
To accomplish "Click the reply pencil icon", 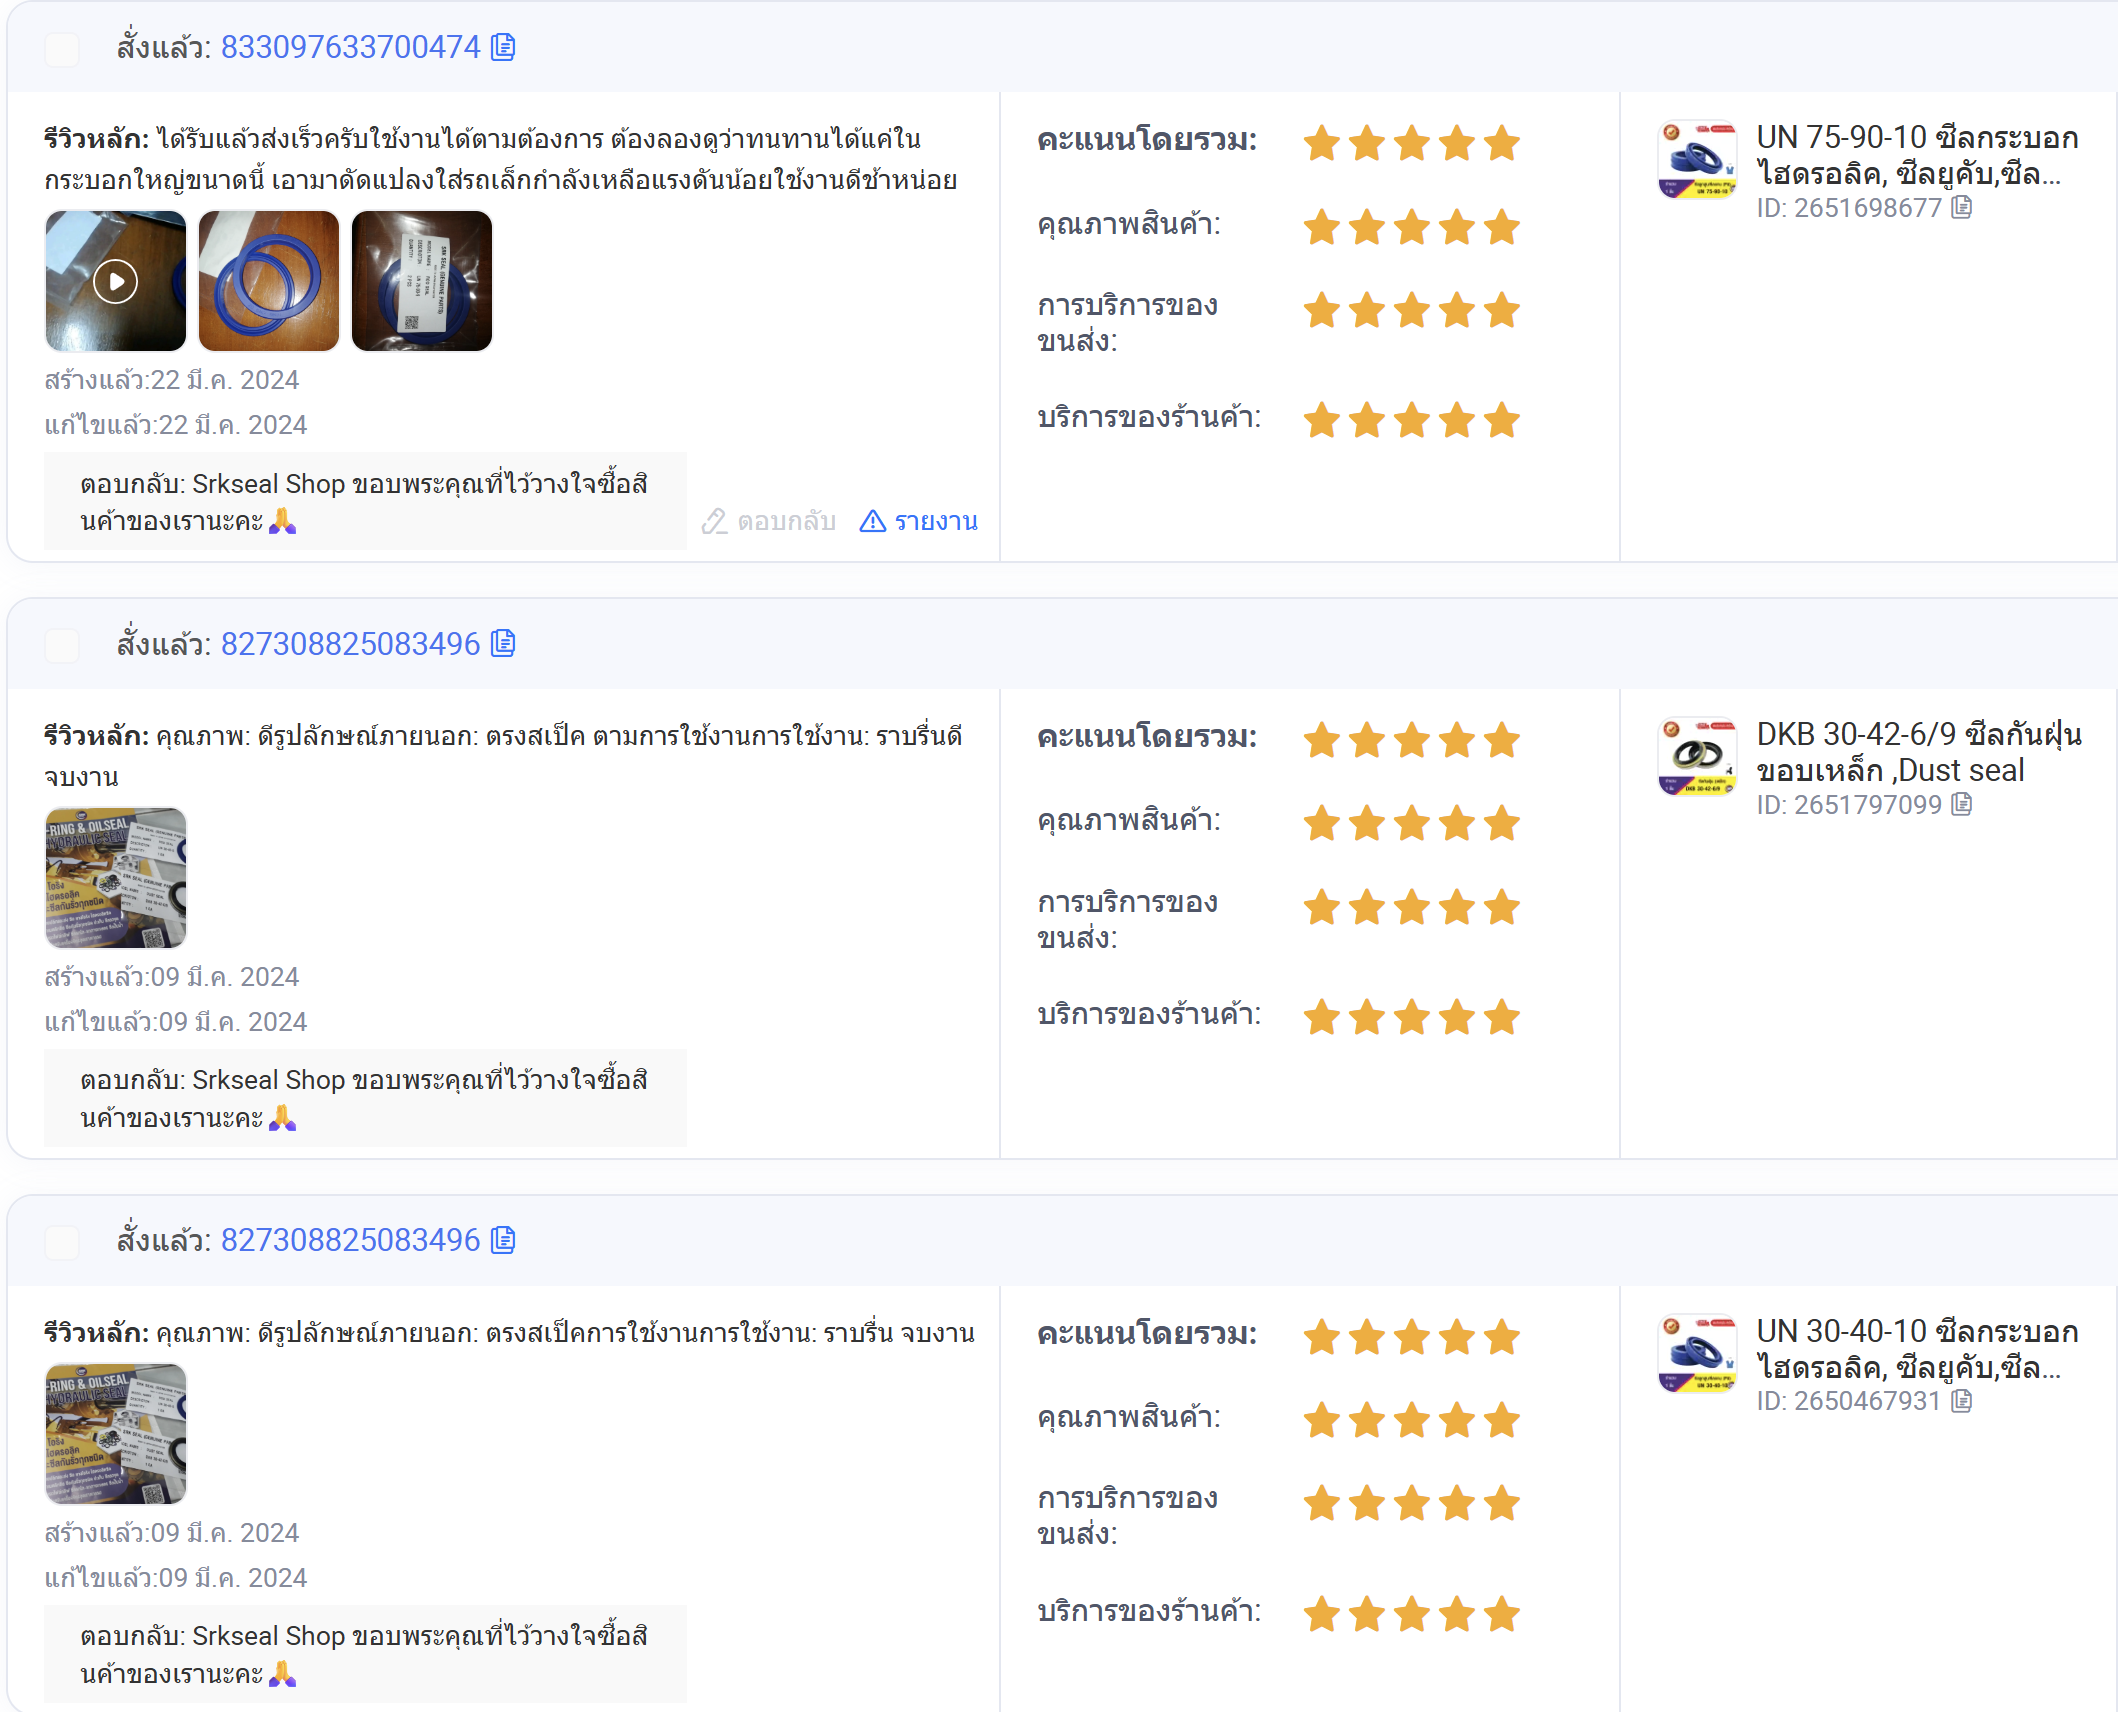I will 714,521.
